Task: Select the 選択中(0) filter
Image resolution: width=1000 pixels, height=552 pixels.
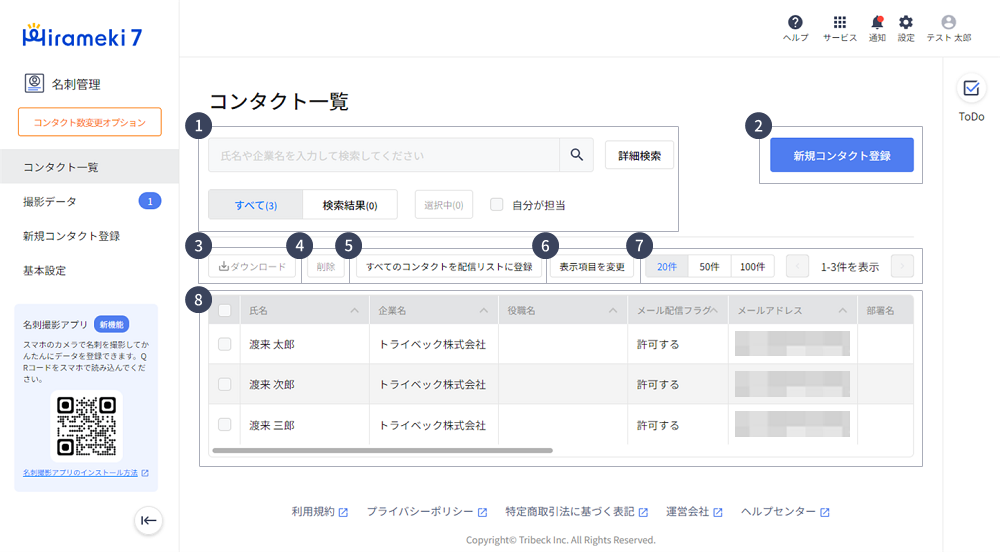Action: coord(444,205)
